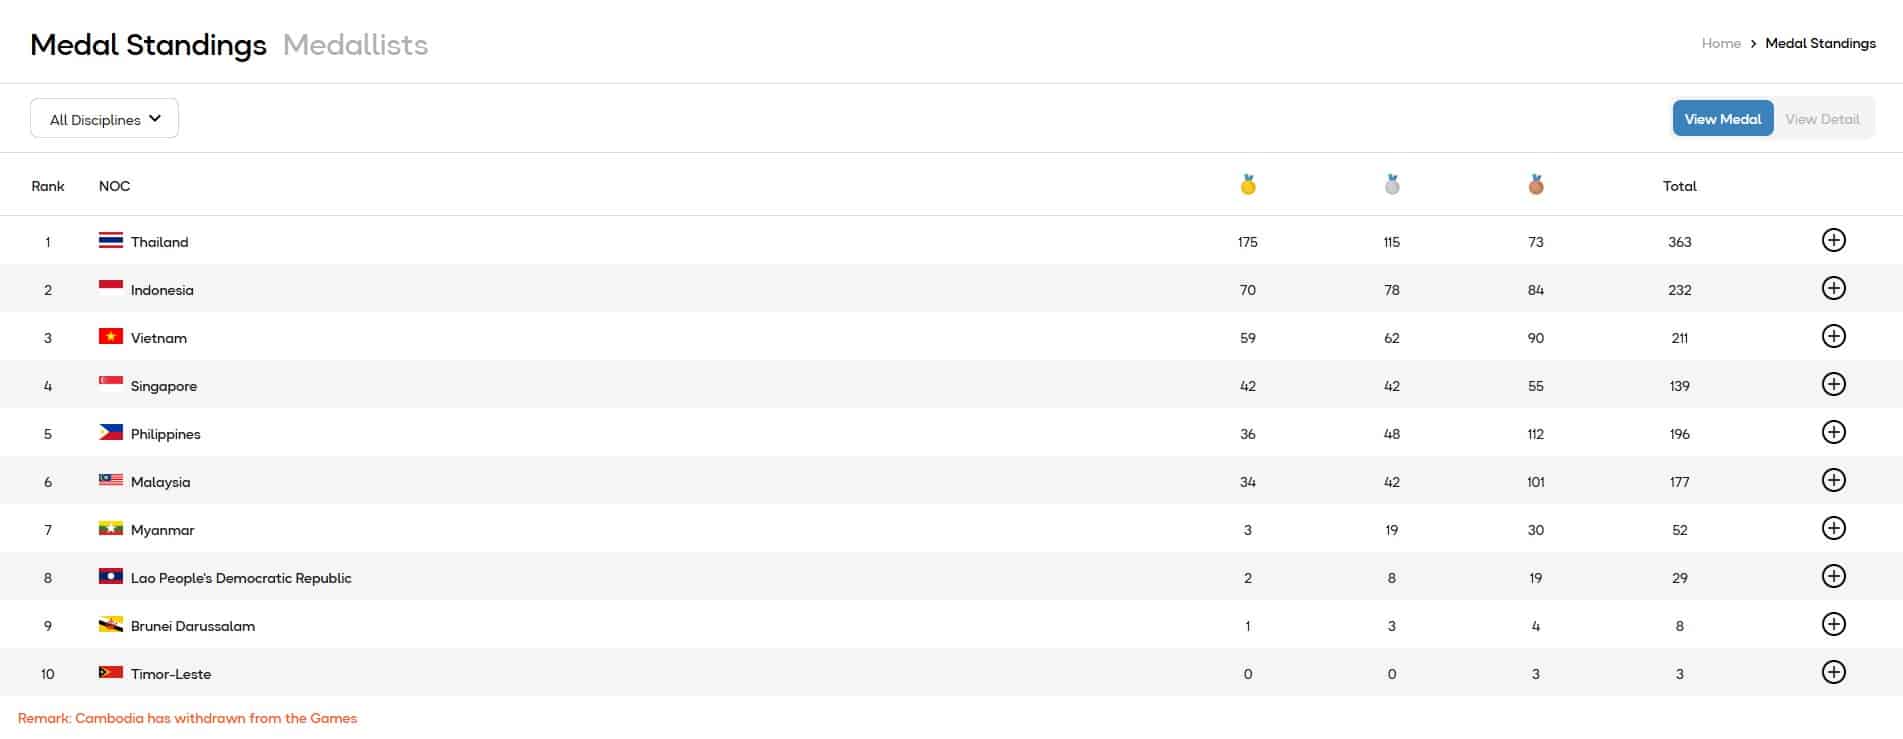Open the Medallists tab

click(x=355, y=45)
